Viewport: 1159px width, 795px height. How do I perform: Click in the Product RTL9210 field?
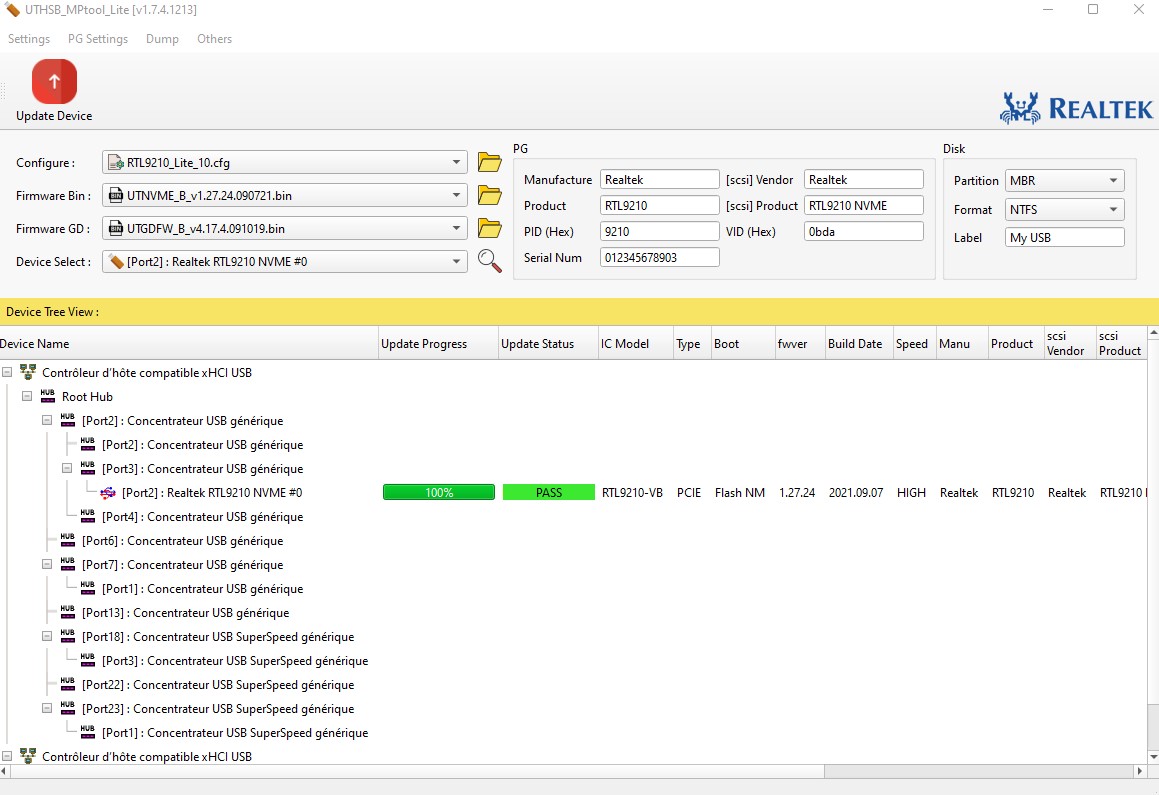click(x=659, y=205)
